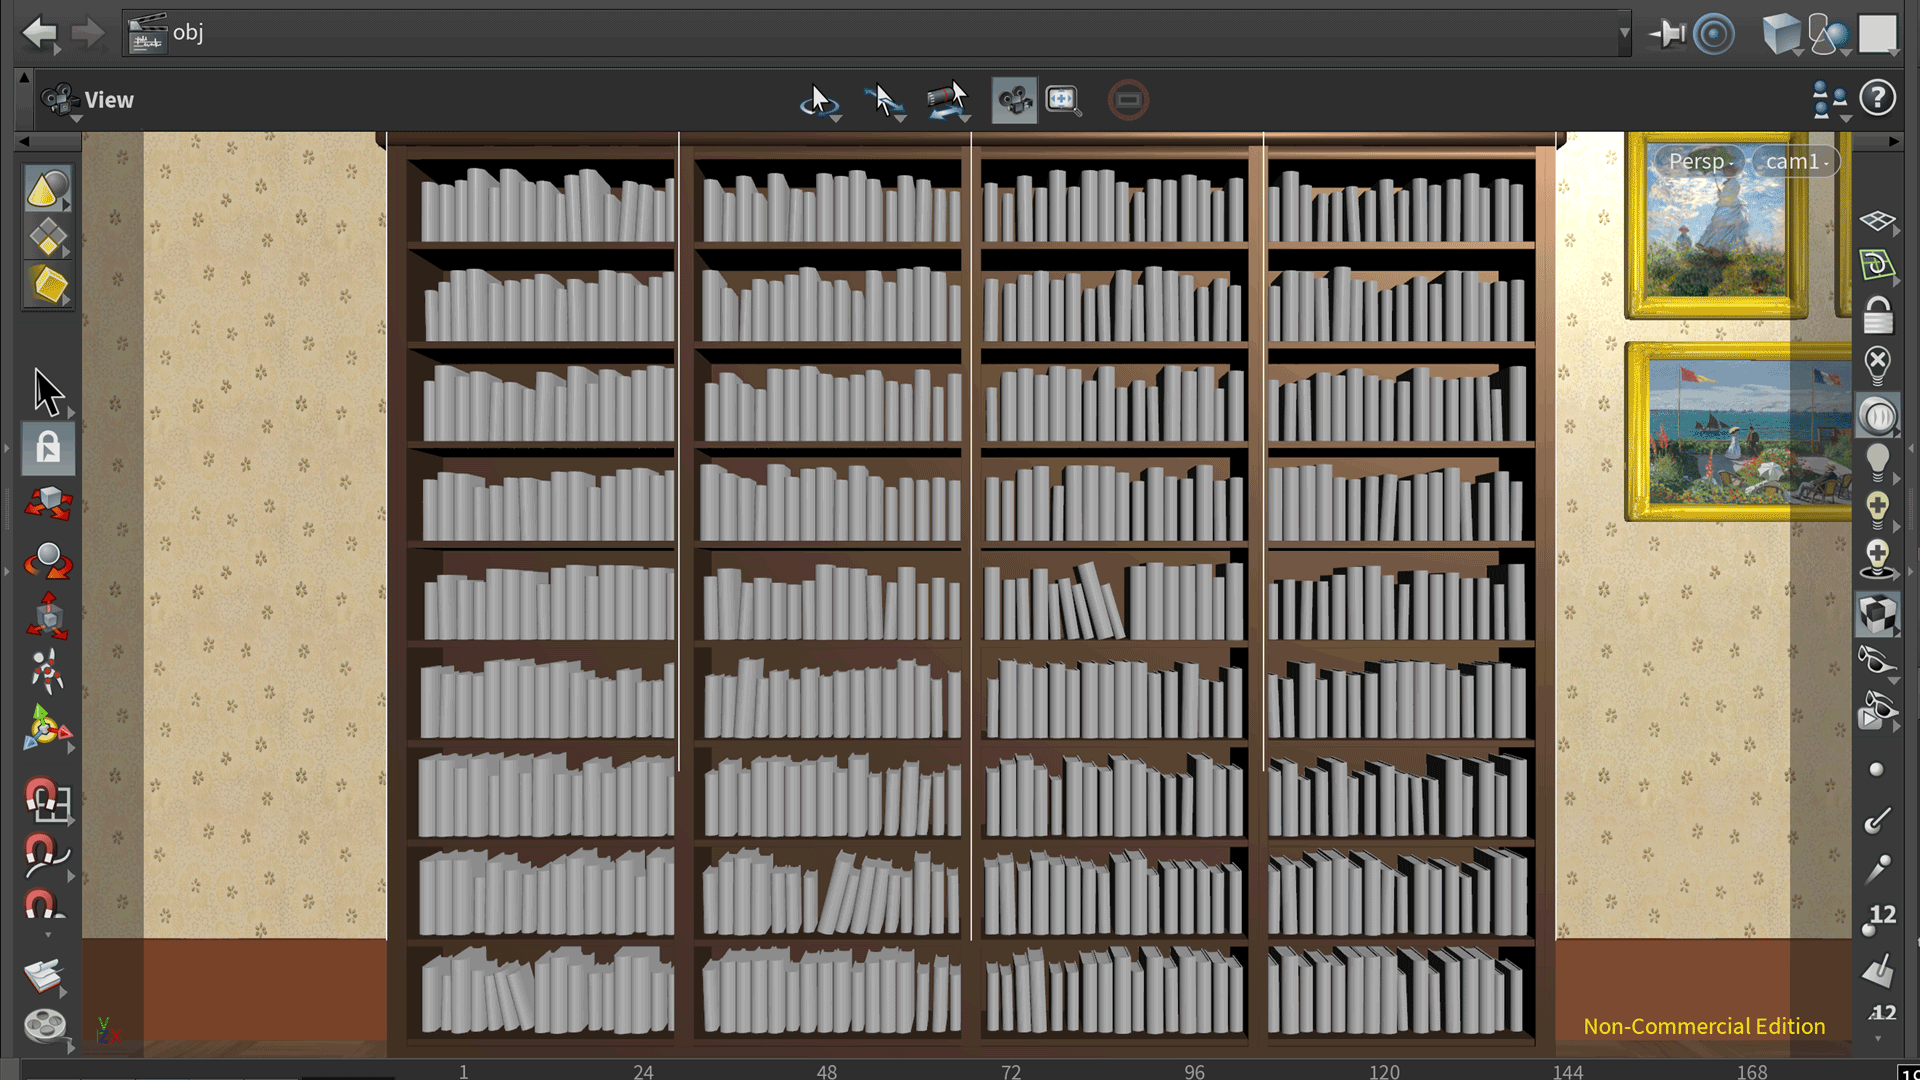This screenshot has height=1080, width=1920.
Task: Toggle display points dot icon
Action: [1876, 769]
